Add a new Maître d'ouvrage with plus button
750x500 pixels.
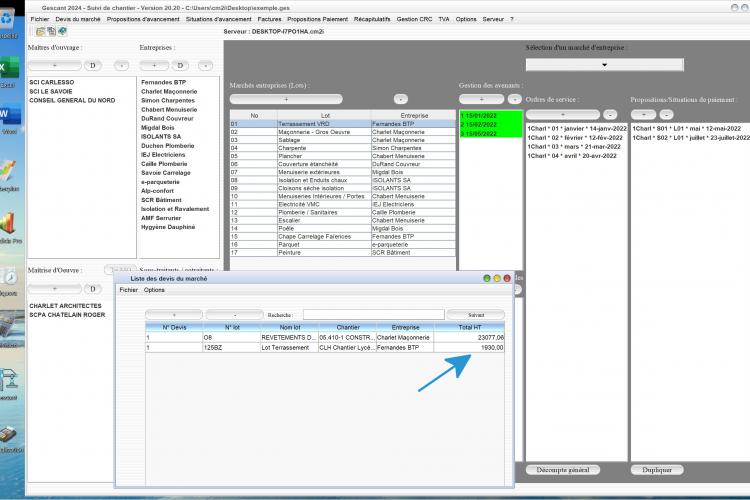point(55,66)
